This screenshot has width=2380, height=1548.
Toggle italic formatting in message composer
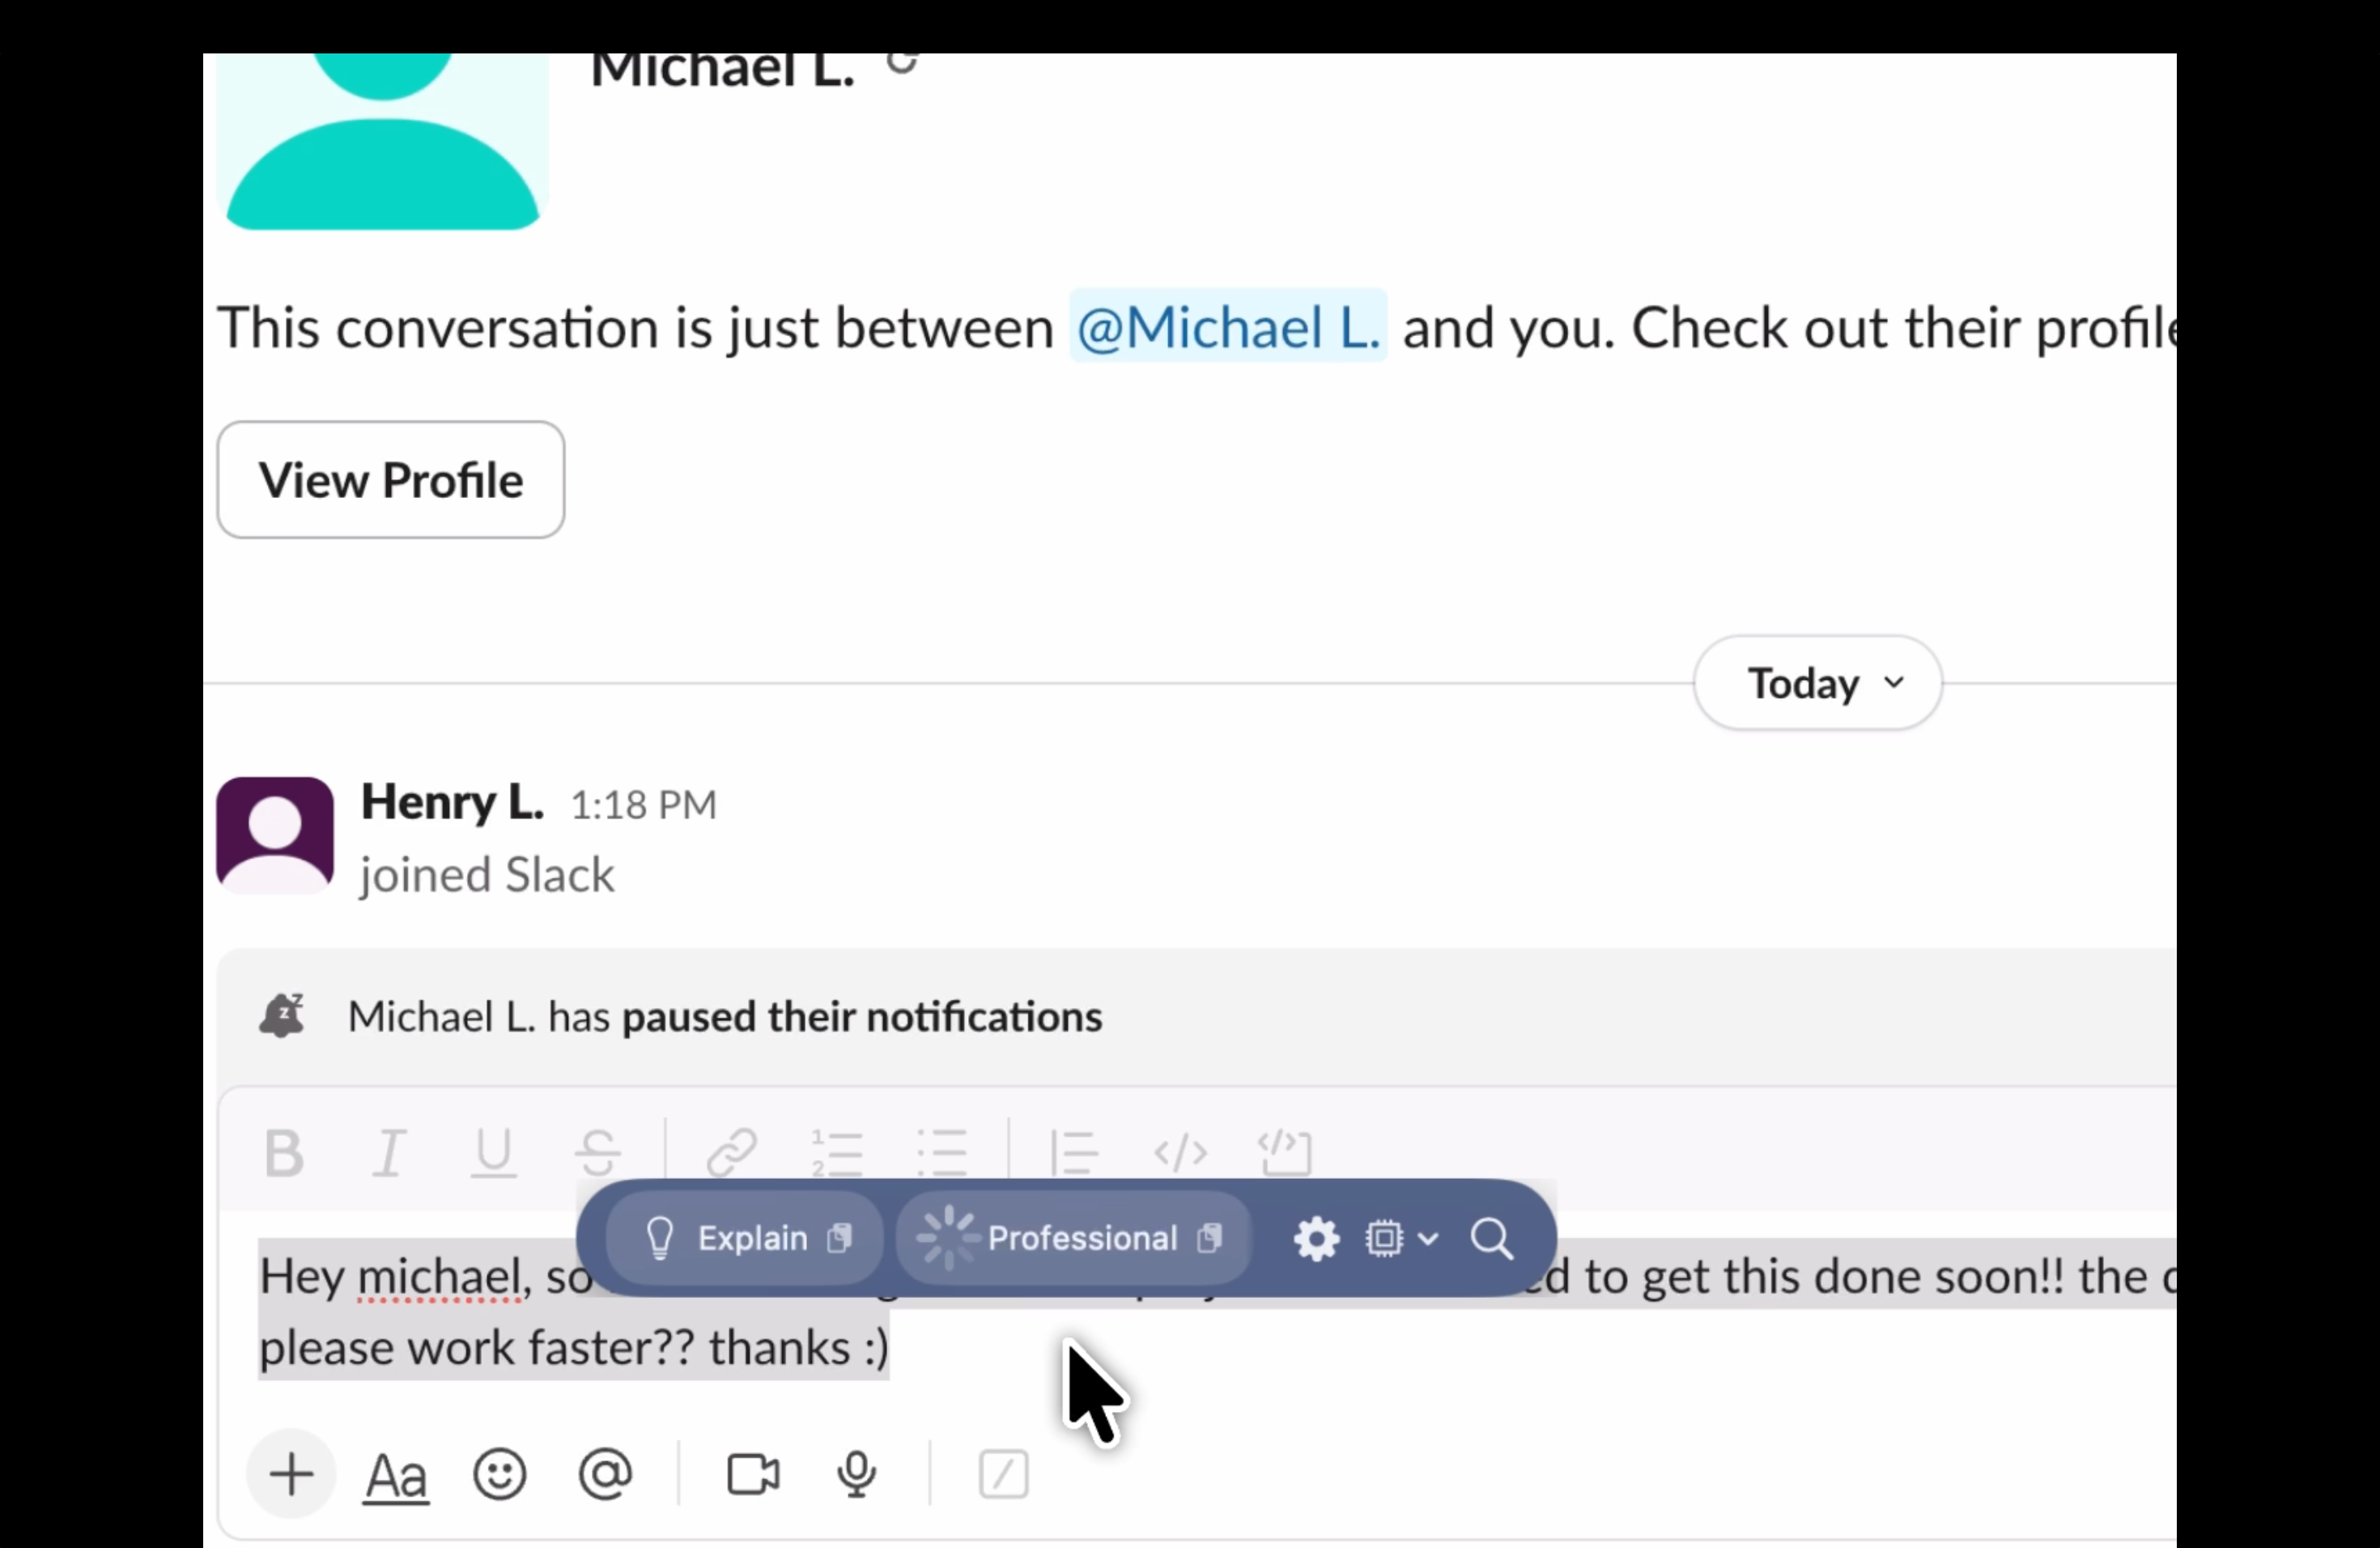(389, 1153)
